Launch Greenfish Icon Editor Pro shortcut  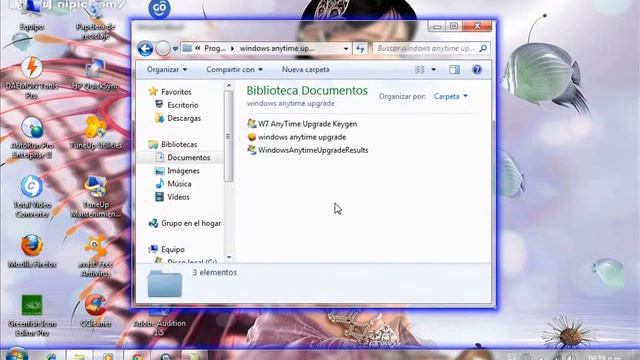pyautogui.click(x=31, y=316)
